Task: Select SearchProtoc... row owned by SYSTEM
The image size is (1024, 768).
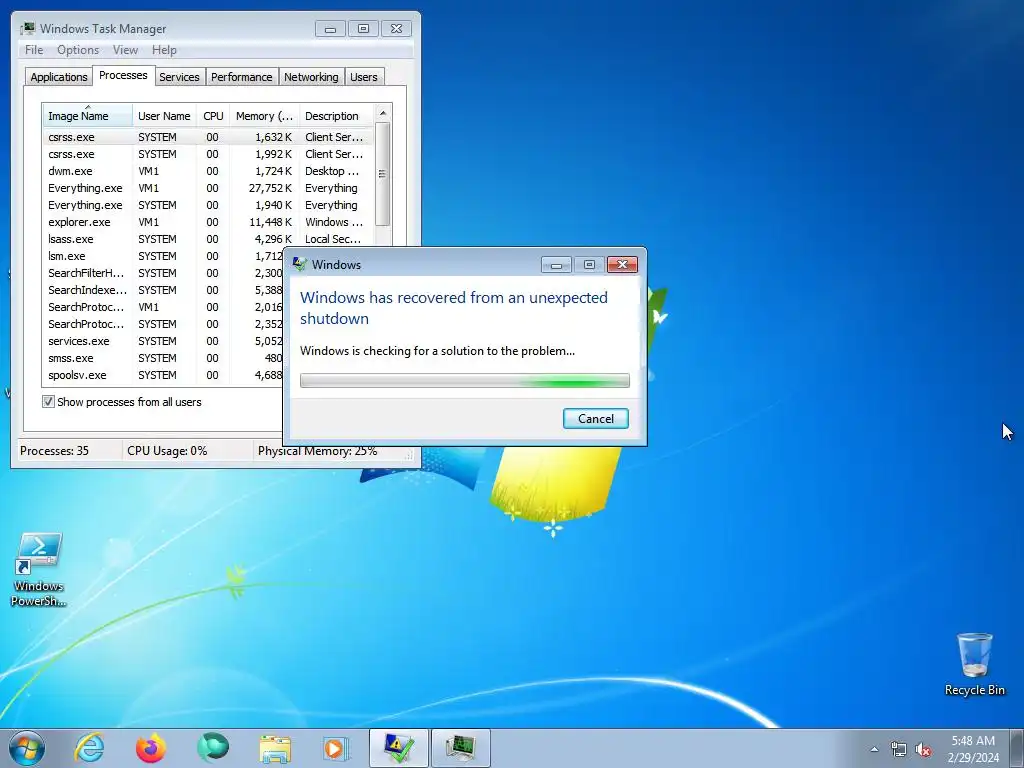Action: coord(163,324)
